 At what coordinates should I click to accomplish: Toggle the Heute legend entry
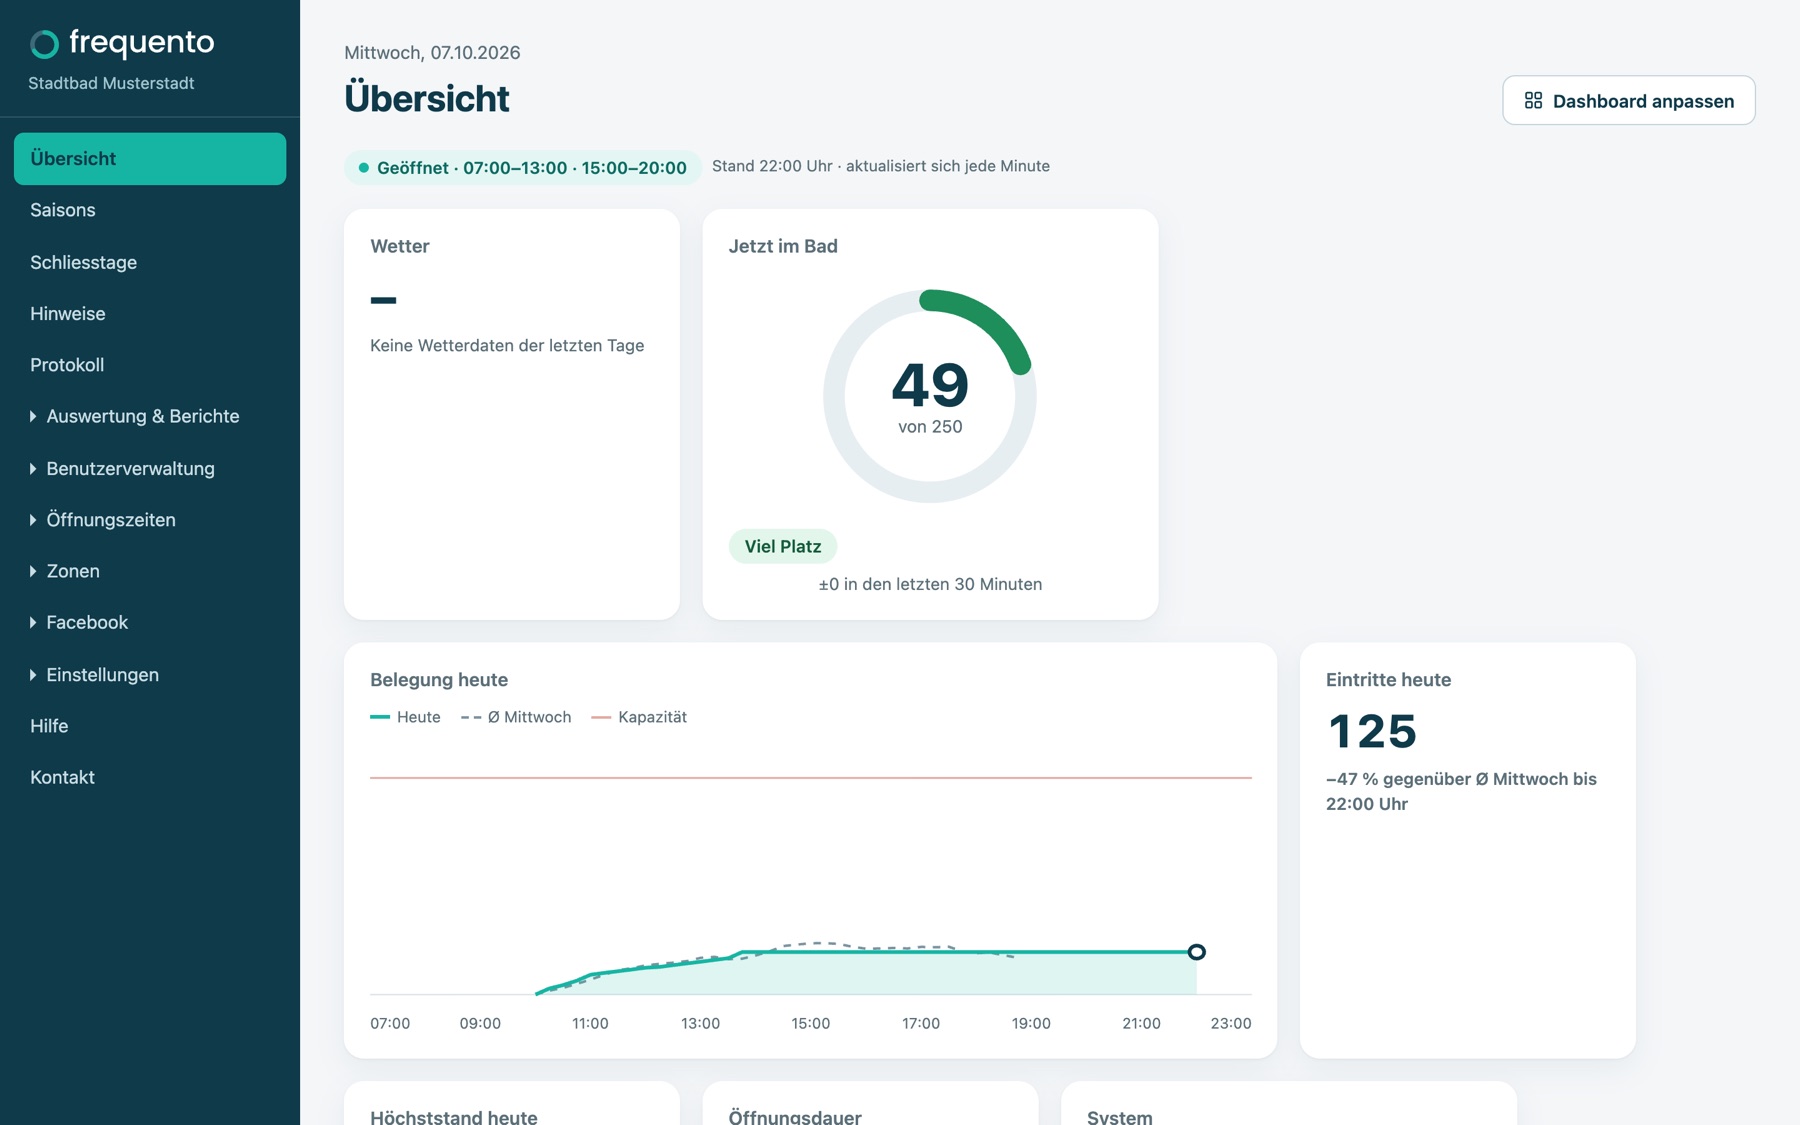pyautogui.click(x=406, y=717)
